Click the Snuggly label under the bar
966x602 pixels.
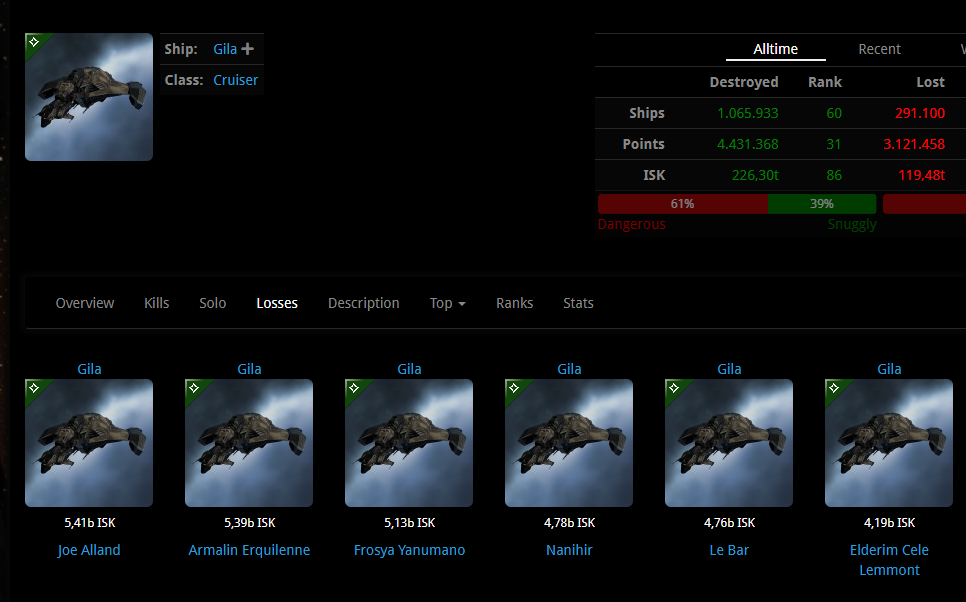pyautogui.click(x=852, y=224)
